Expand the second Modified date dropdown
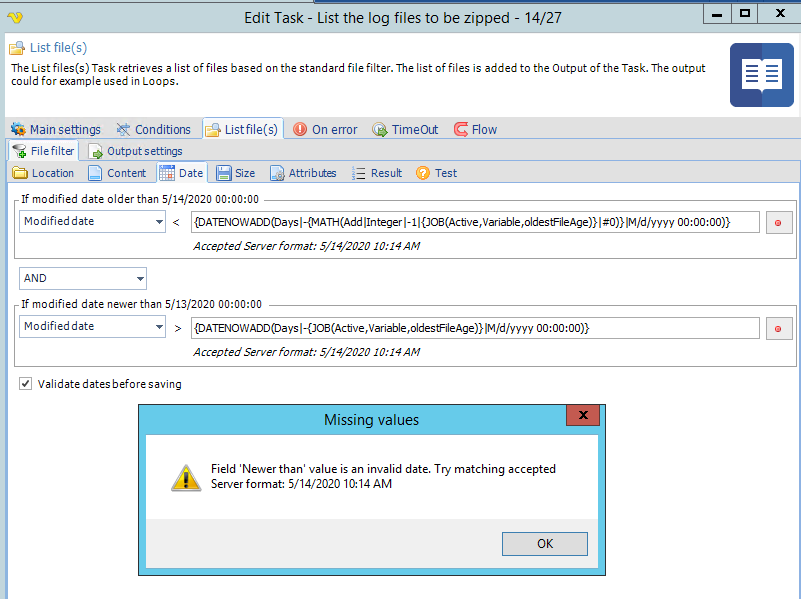The image size is (801, 599). point(159,327)
